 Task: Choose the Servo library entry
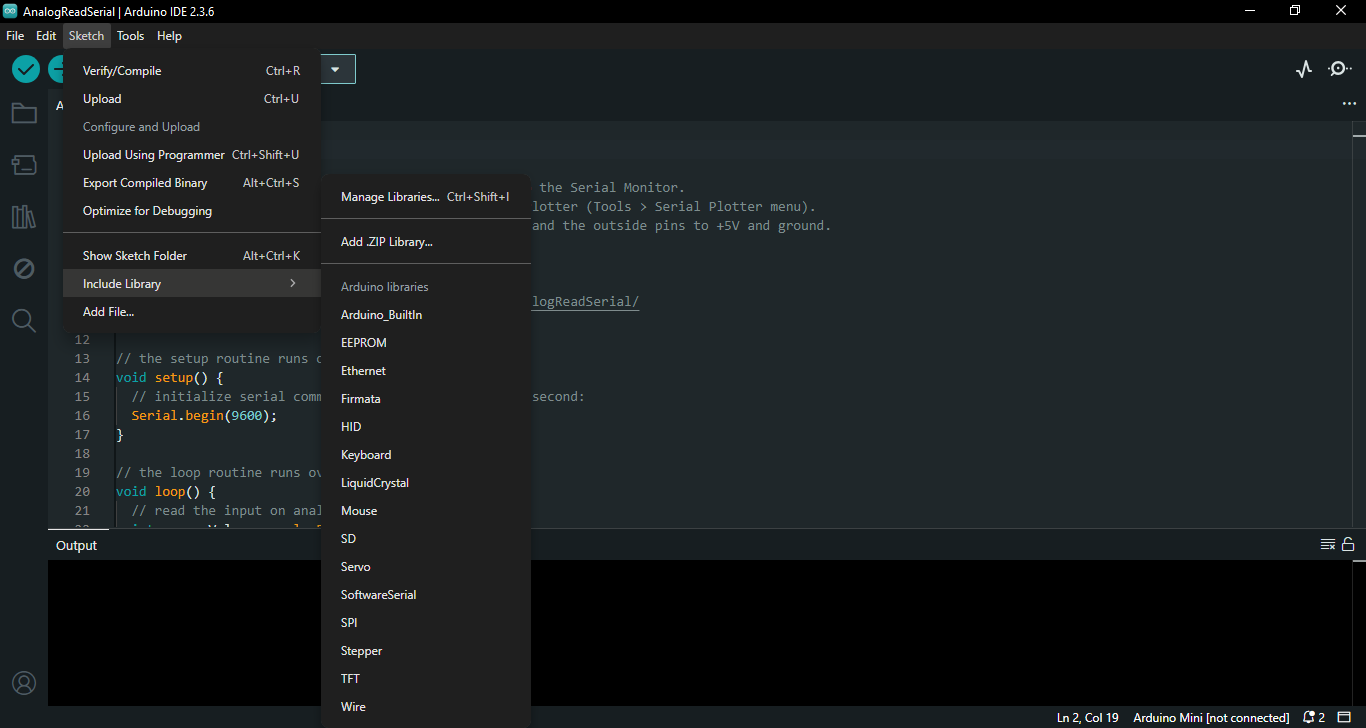[356, 567]
